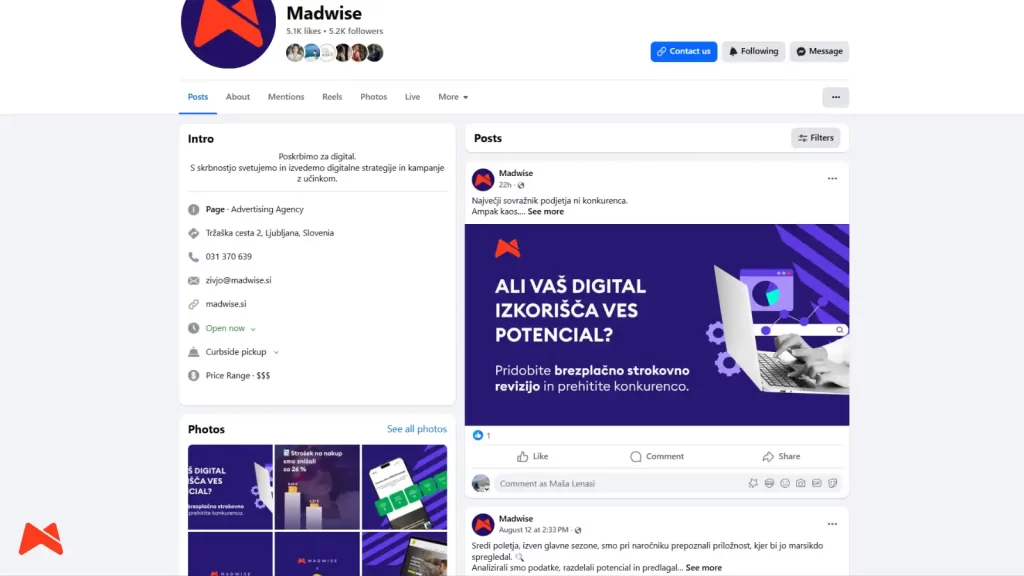The height and width of the screenshot is (576, 1024).
Task: Click the Page info icon
Action: click(193, 210)
